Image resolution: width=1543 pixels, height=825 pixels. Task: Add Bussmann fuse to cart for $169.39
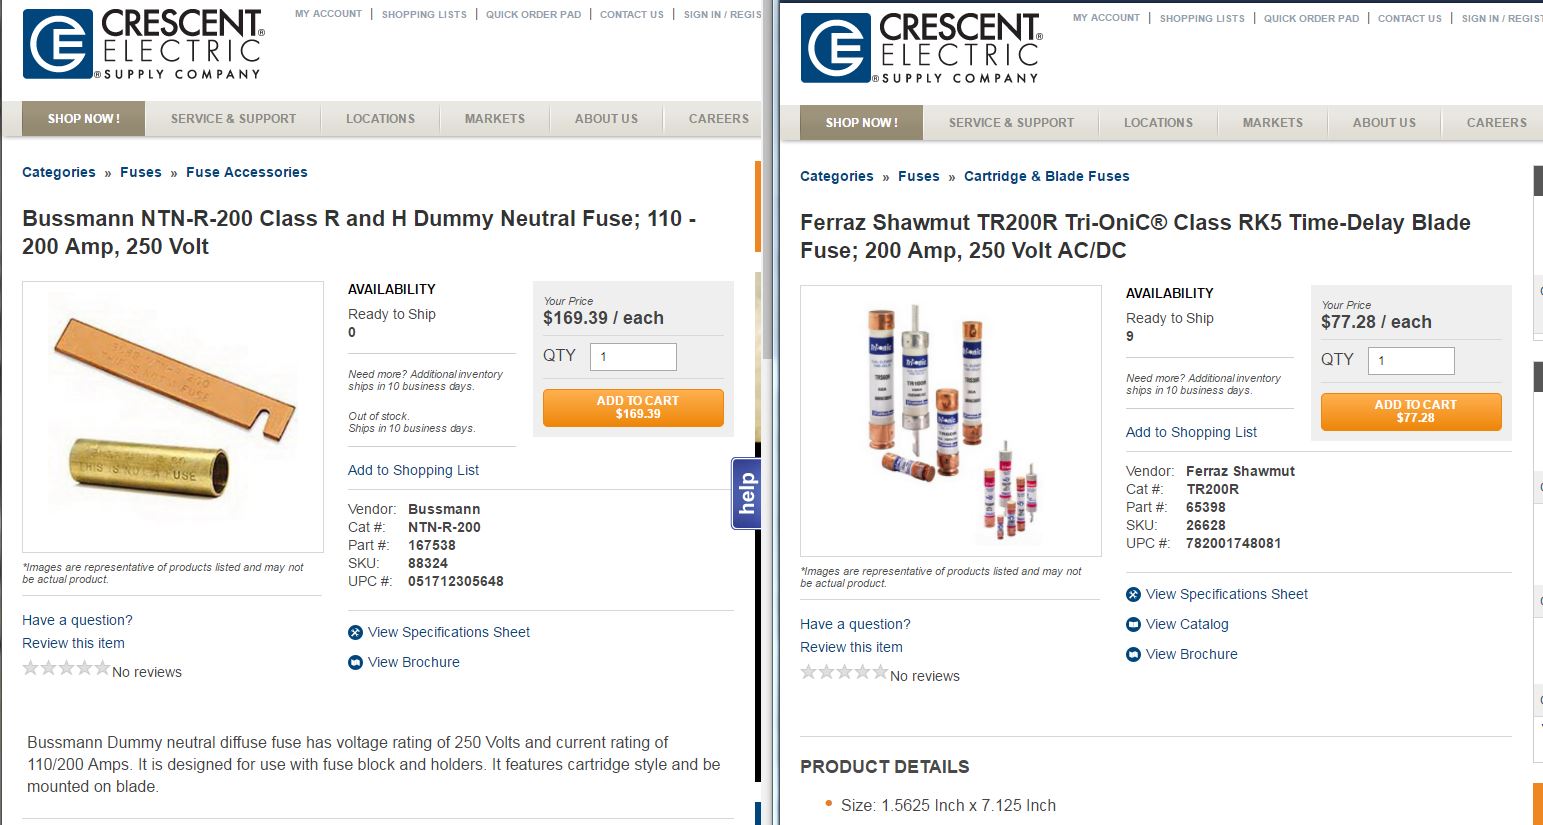coord(633,407)
